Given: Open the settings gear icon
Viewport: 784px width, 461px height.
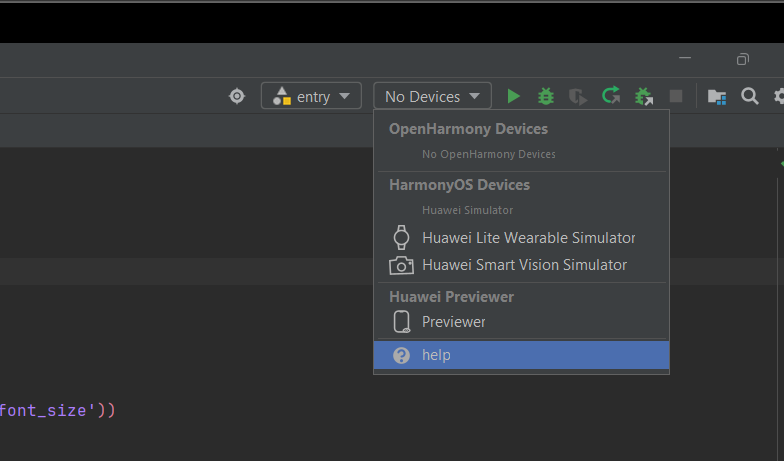Looking at the screenshot, I should (x=779, y=96).
